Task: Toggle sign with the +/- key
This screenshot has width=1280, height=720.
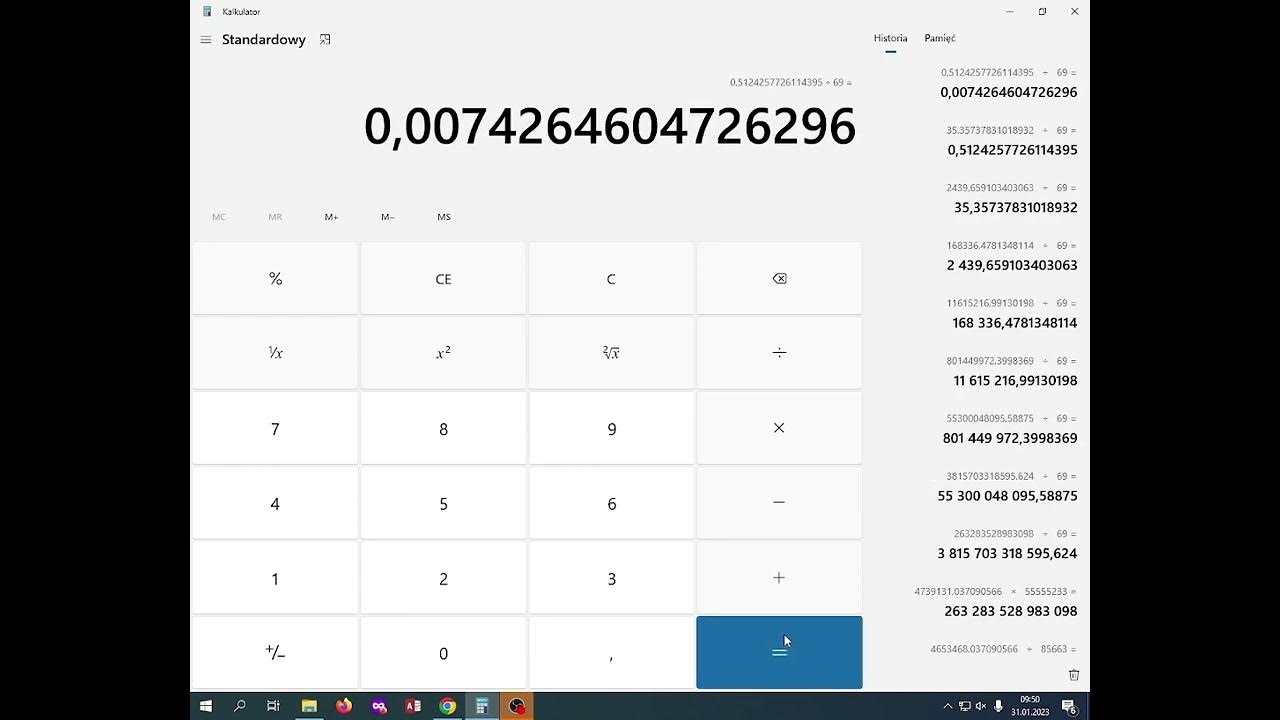Action: (275, 652)
